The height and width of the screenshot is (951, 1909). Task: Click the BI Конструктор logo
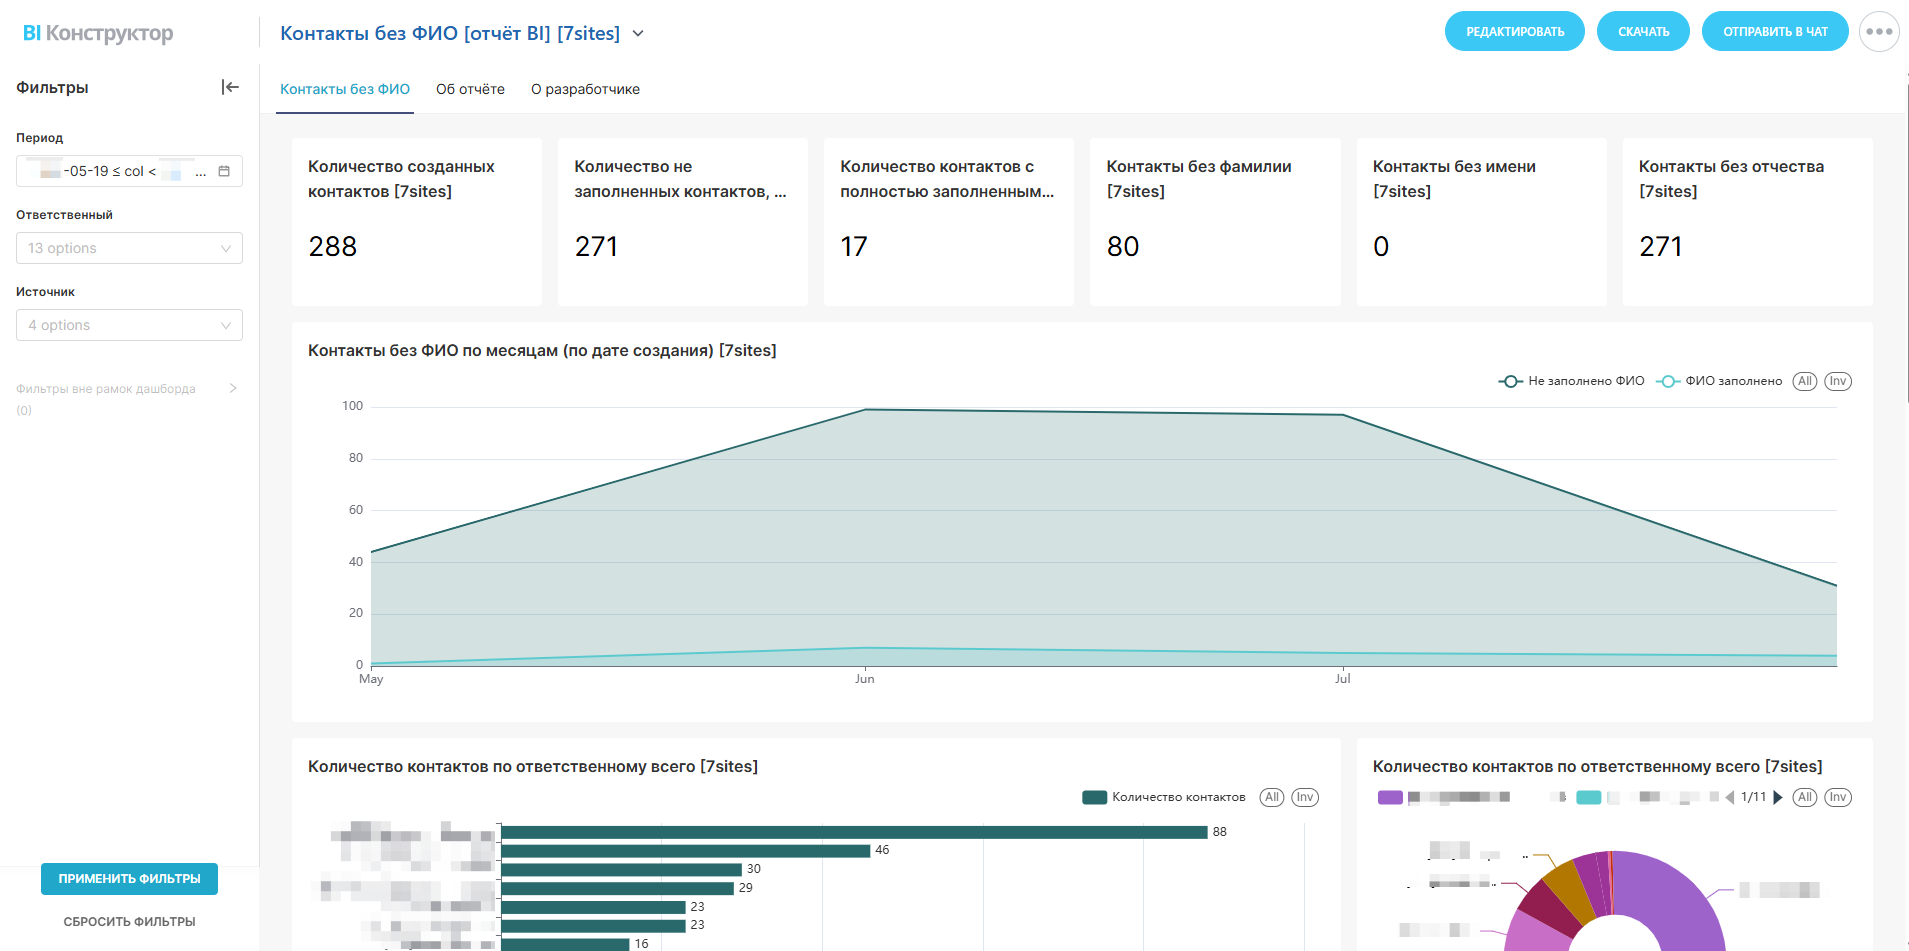click(x=98, y=33)
